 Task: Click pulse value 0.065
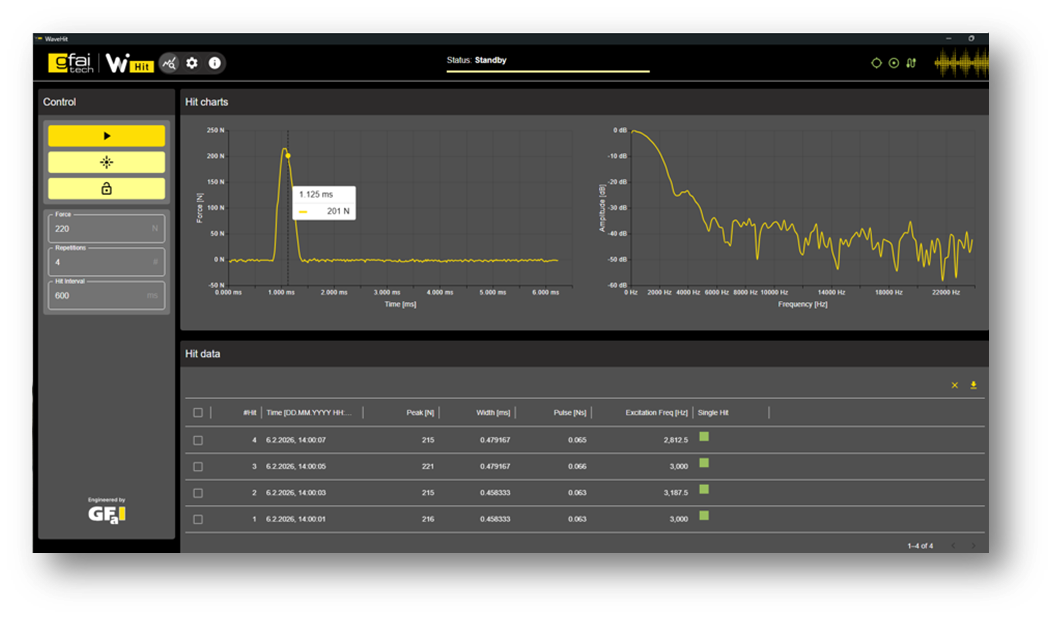tap(577, 440)
